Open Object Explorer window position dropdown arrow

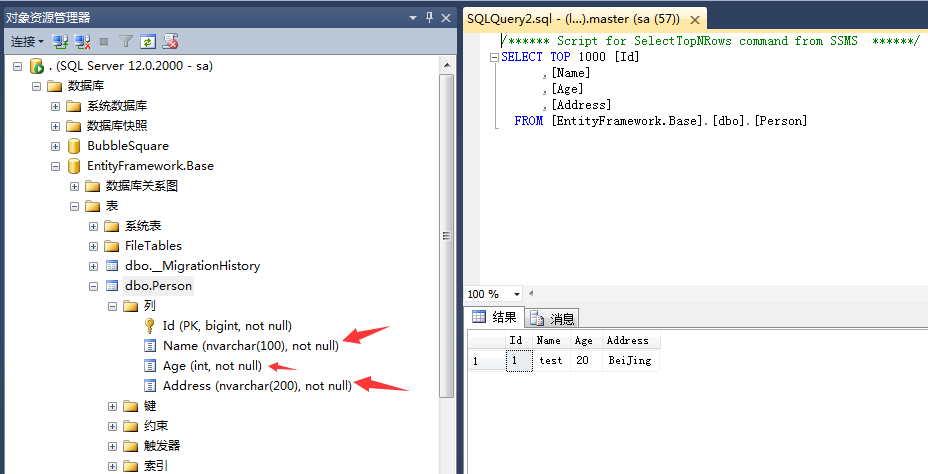click(x=413, y=18)
